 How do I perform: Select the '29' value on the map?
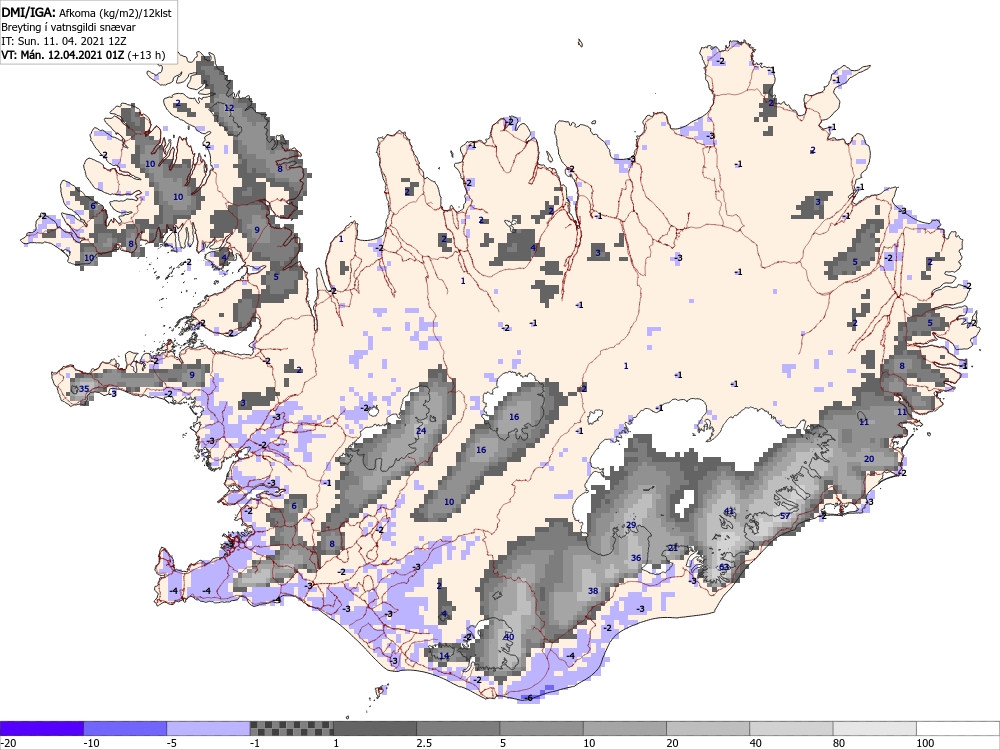631,525
